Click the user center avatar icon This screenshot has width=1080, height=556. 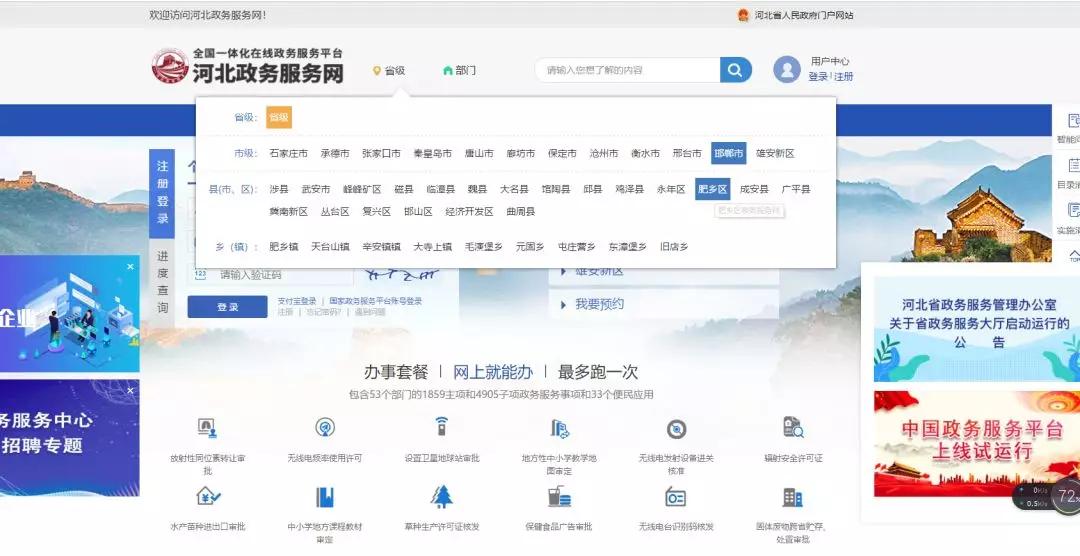click(x=787, y=70)
